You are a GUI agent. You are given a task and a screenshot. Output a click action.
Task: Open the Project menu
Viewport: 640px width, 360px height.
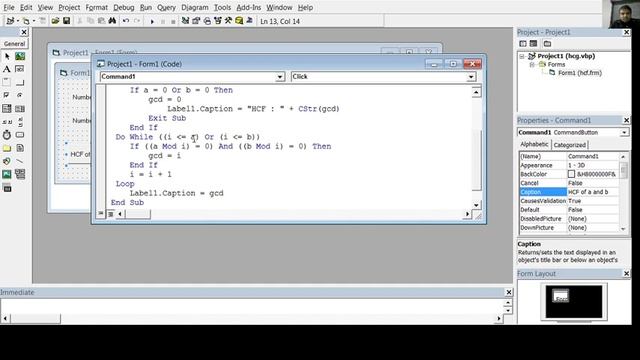point(69,7)
